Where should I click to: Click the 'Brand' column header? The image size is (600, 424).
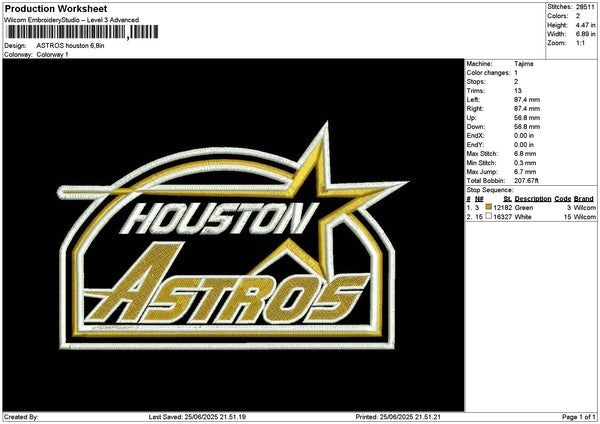click(x=584, y=199)
